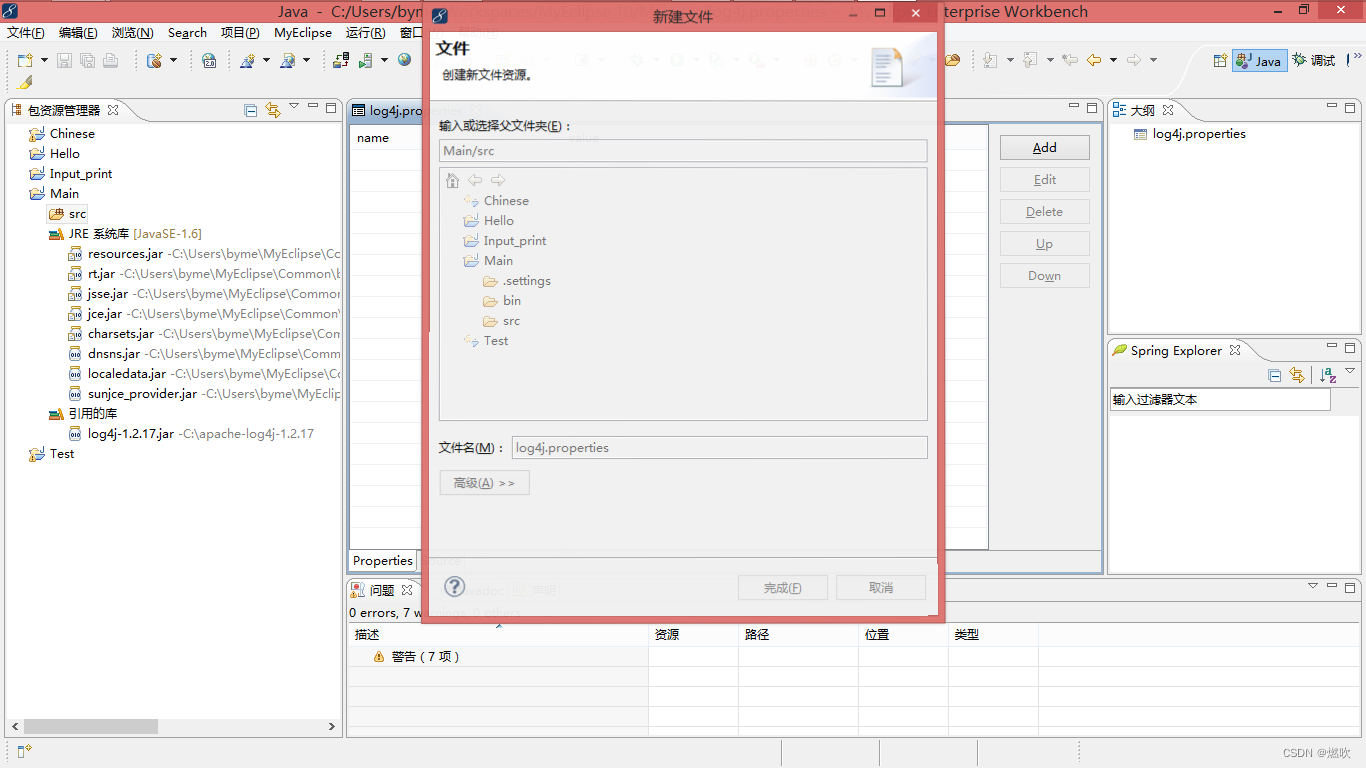Viewport: 1366px width, 768px height.
Task: Toggle link with editor in Spring Explorer
Action: 1297,375
